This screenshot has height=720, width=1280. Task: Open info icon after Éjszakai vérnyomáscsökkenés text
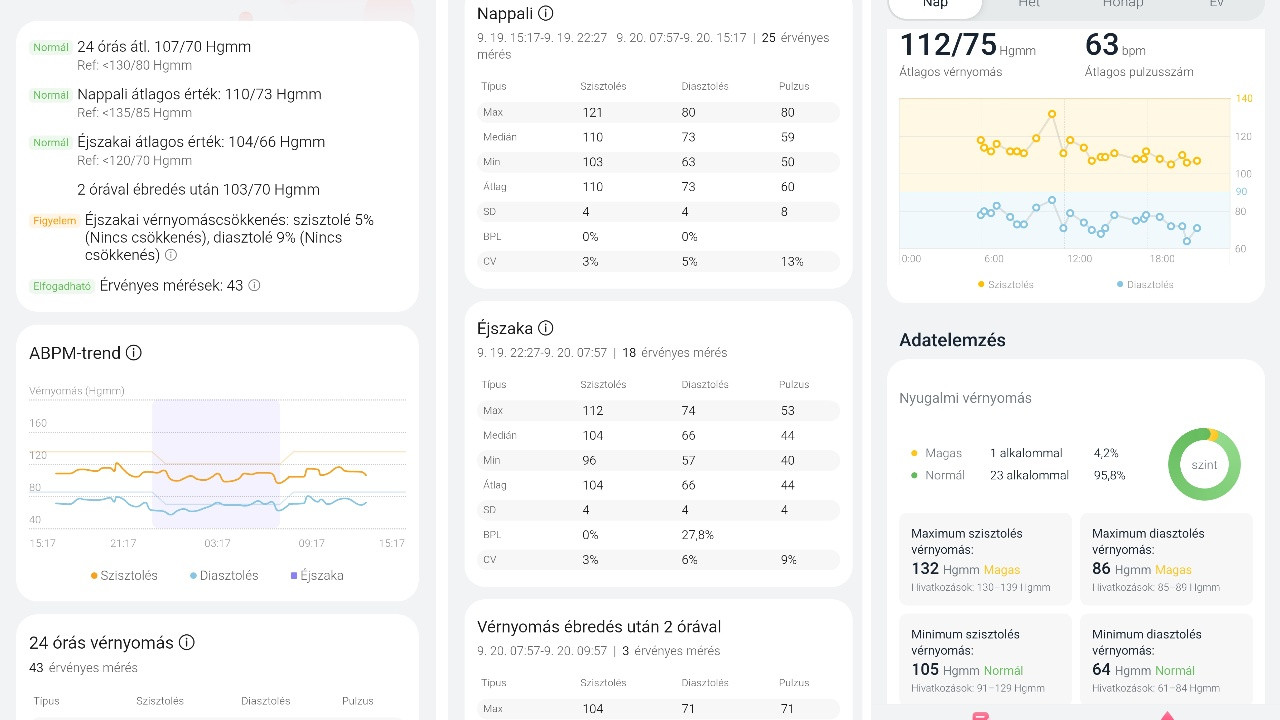click(171, 256)
